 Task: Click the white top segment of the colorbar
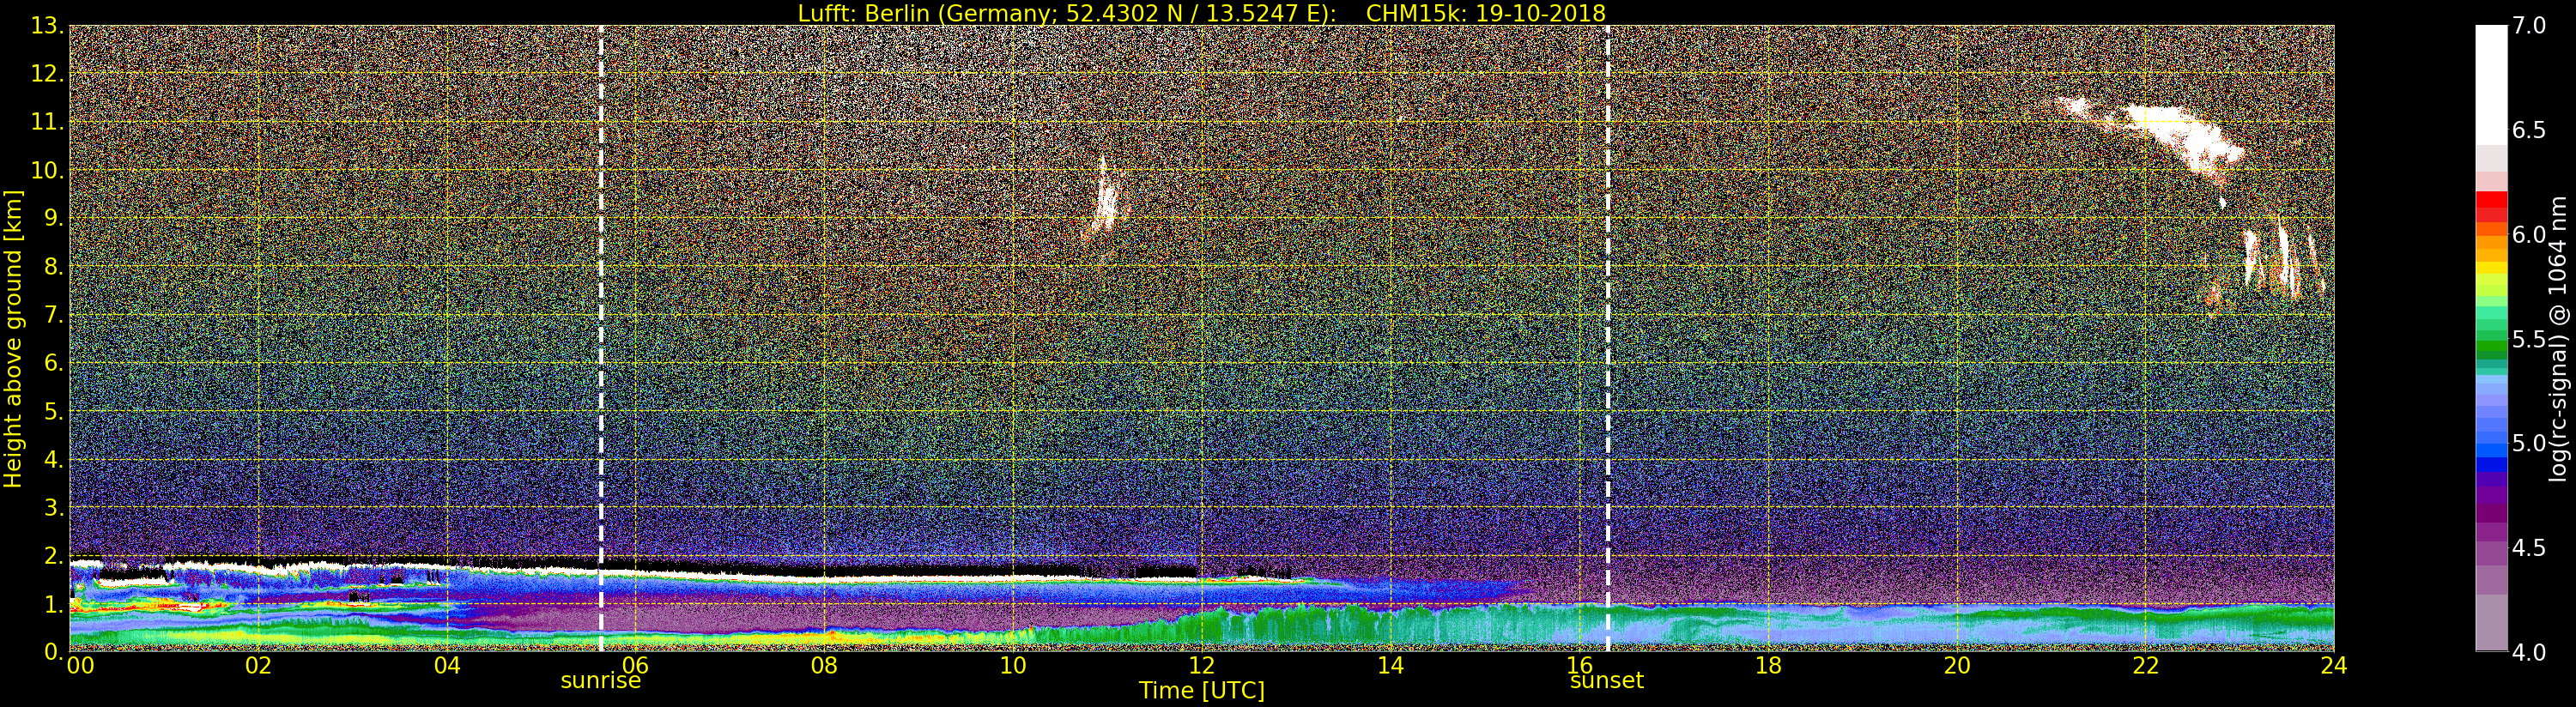[2491, 85]
